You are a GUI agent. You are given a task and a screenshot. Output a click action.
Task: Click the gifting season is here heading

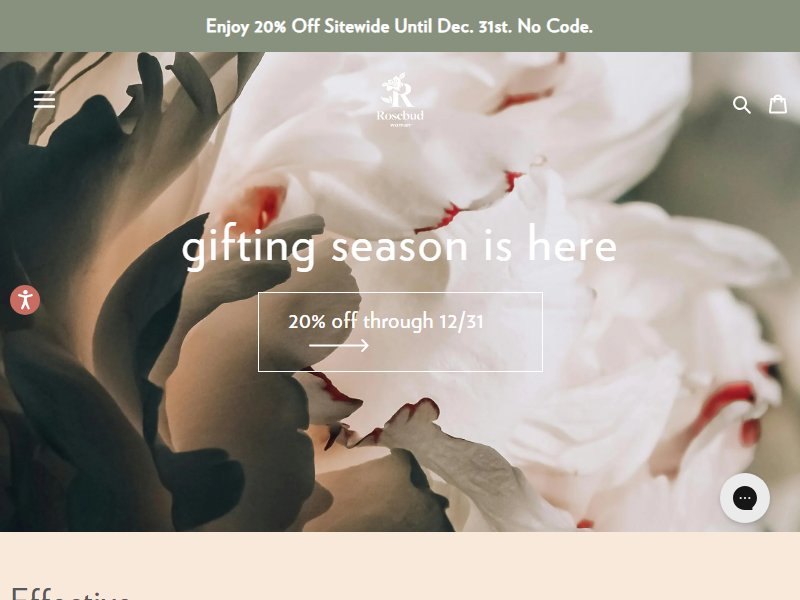(x=399, y=247)
